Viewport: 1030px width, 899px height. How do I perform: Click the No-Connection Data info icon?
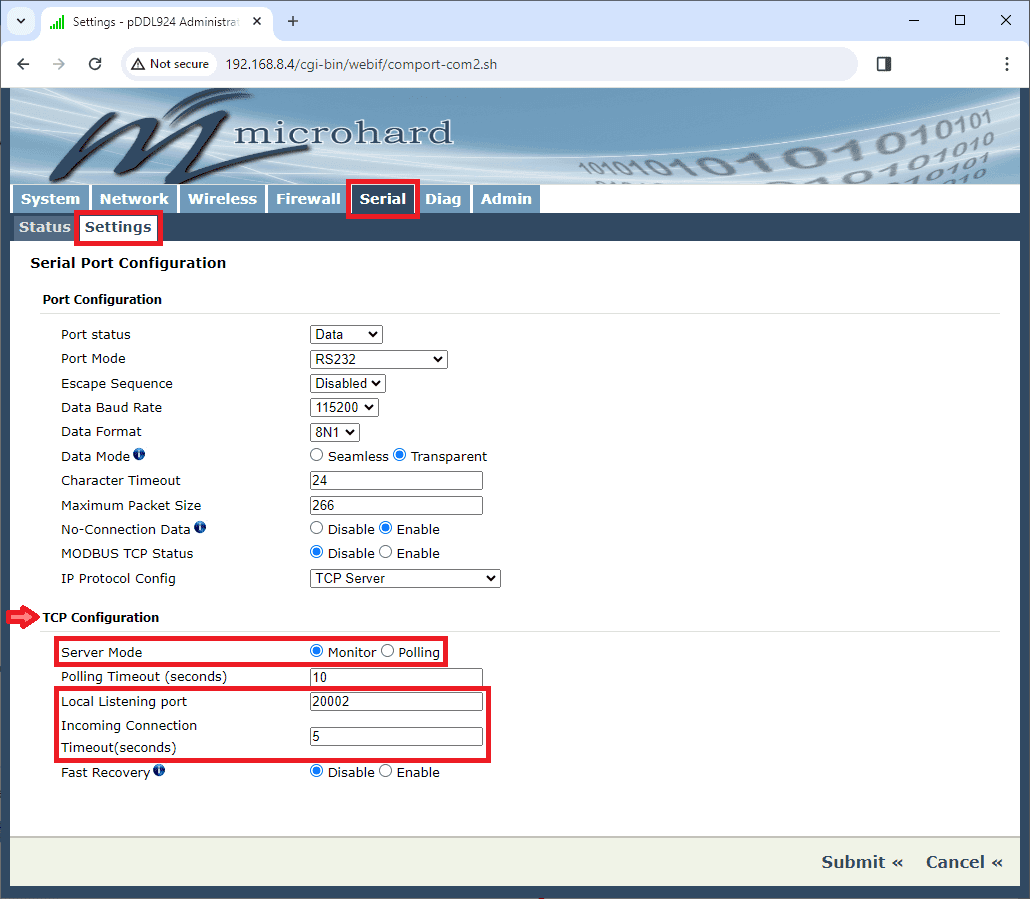[x=200, y=528]
